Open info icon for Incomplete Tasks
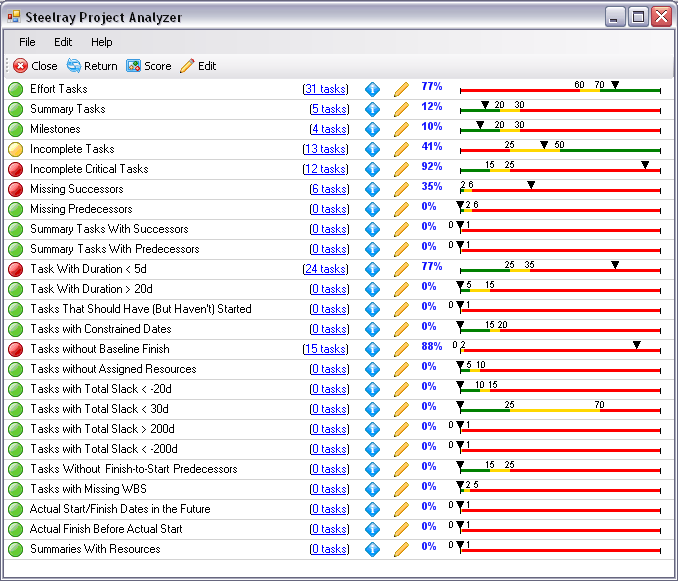 (372, 149)
